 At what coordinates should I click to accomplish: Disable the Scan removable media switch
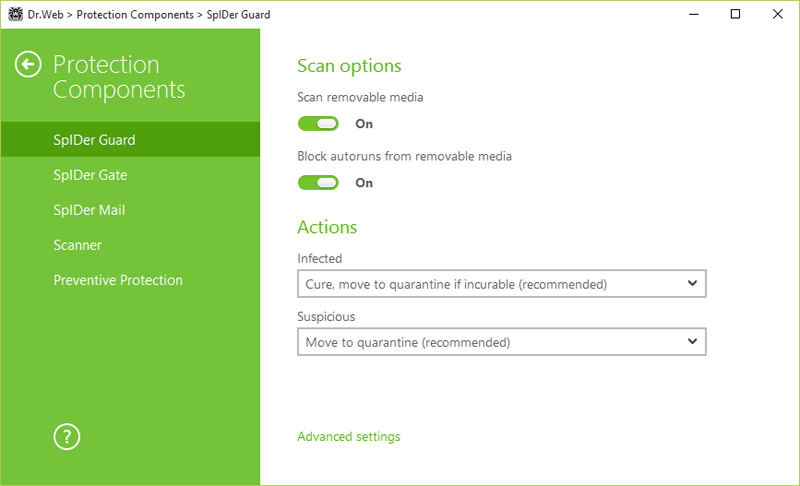pyautogui.click(x=318, y=124)
